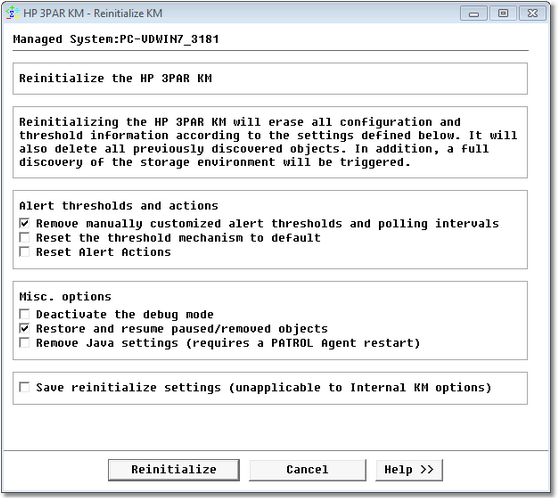Enable Reset the threshold mechanism to default
Viewport: 558px width, 500px height.
pyautogui.click(x=25, y=237)
